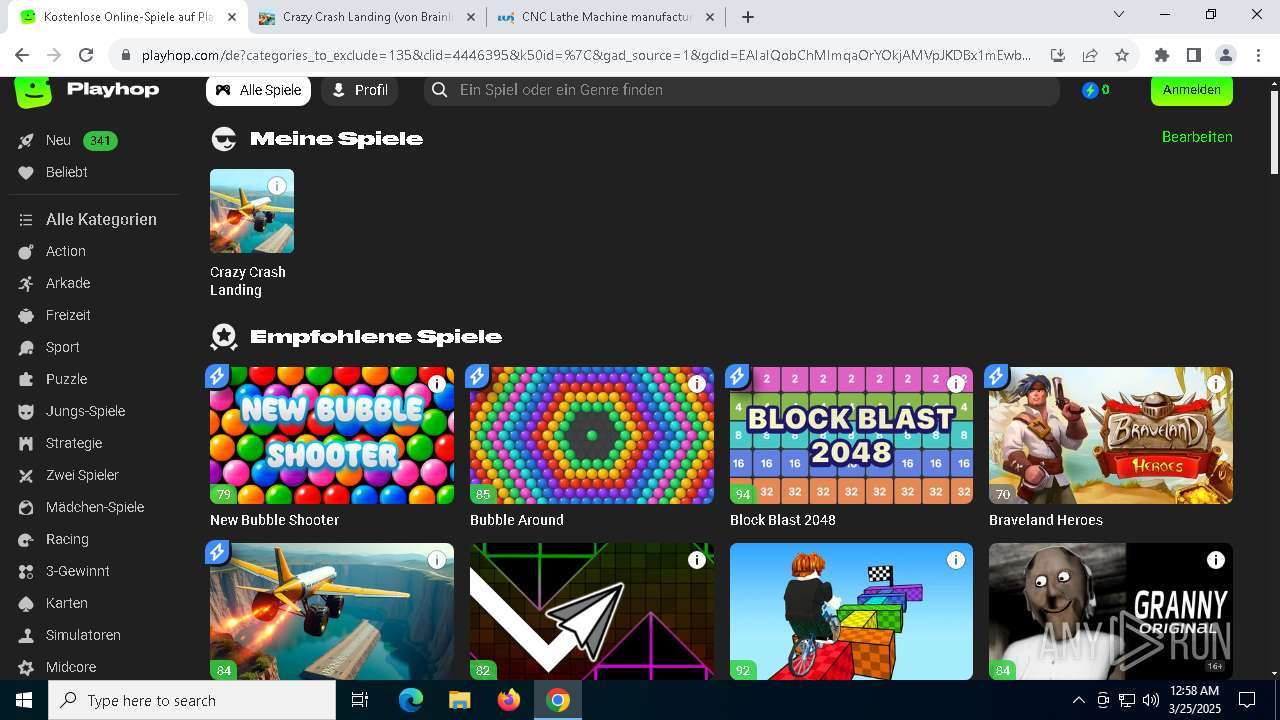Select the Strategie category icon

(26, 444)
